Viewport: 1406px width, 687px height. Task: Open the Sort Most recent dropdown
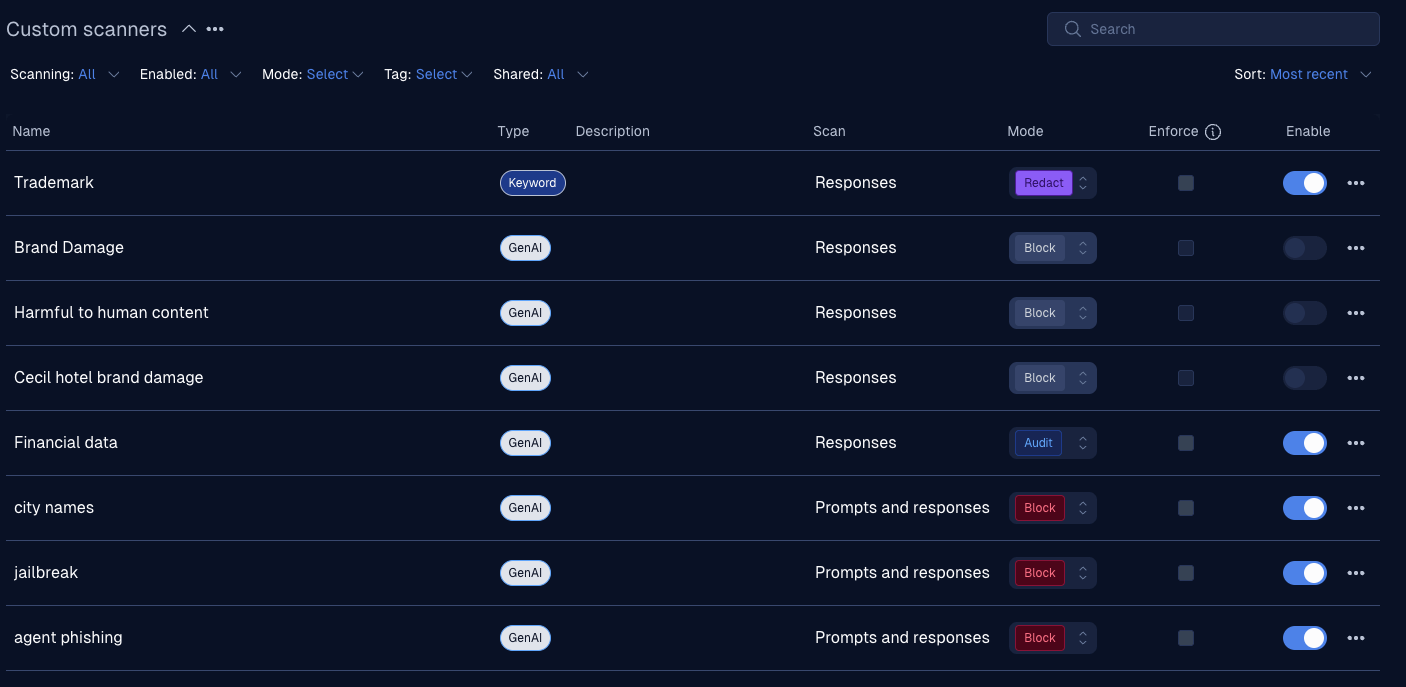[1320, 74]
